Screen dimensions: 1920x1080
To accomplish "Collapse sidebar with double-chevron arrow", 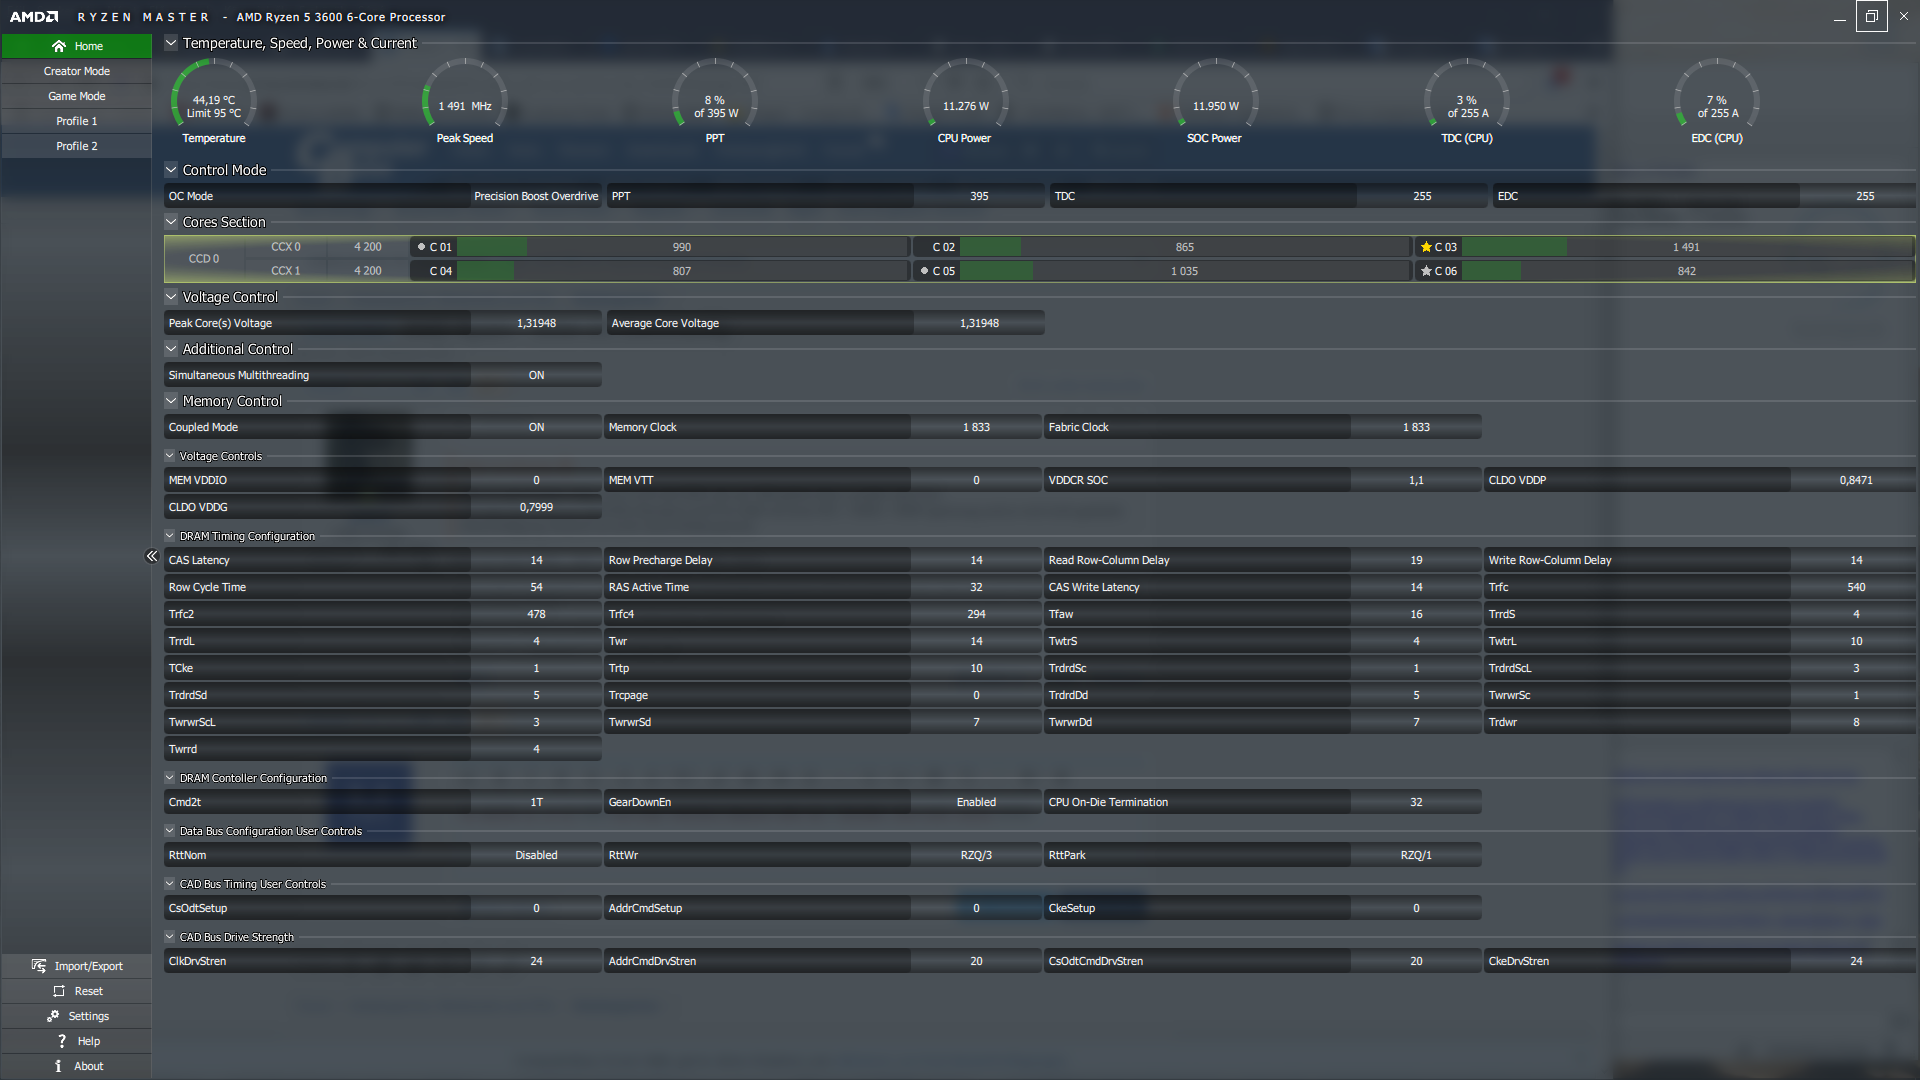I will tap(152, 556).
